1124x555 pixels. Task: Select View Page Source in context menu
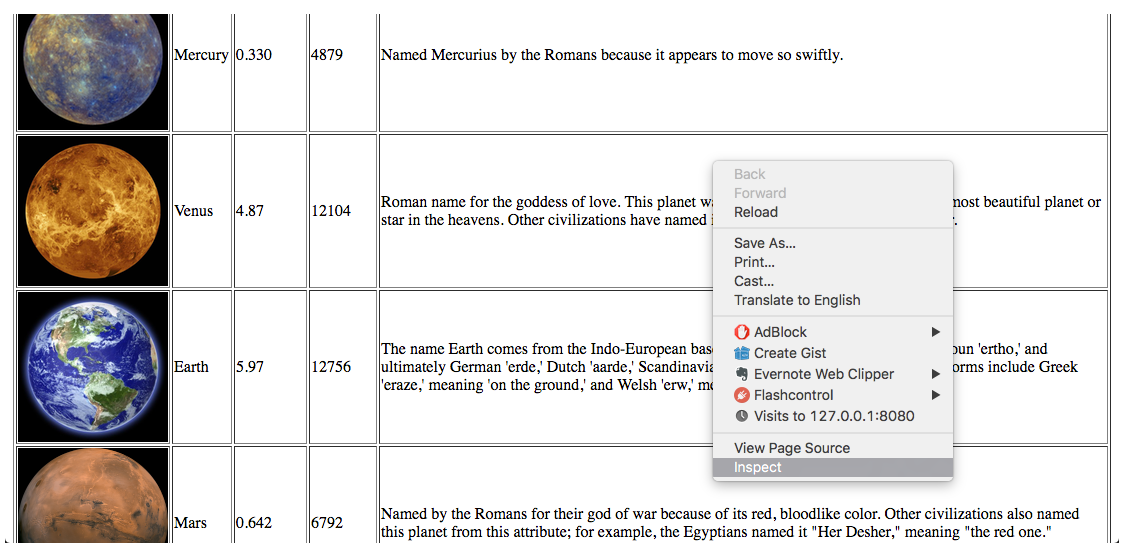point(833,448)
